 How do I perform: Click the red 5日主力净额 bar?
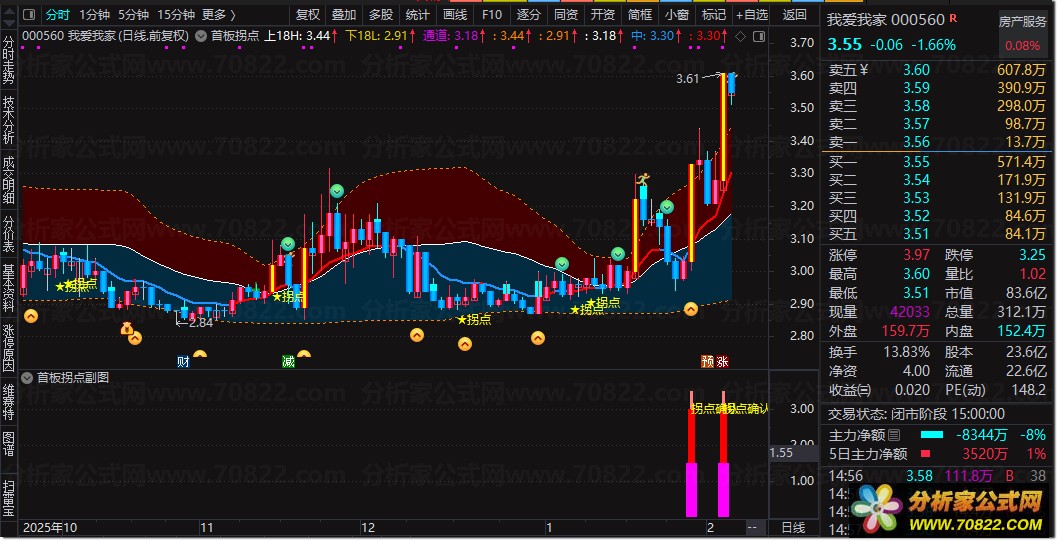[x=925, y=454]
